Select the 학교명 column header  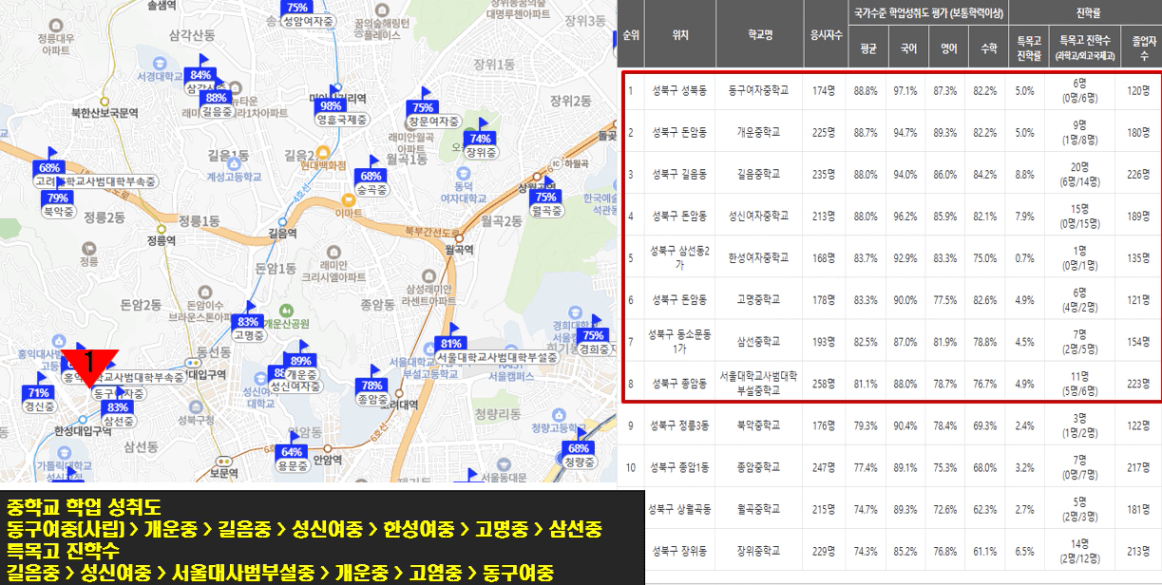pyautogui.click(x=760, y=34)
